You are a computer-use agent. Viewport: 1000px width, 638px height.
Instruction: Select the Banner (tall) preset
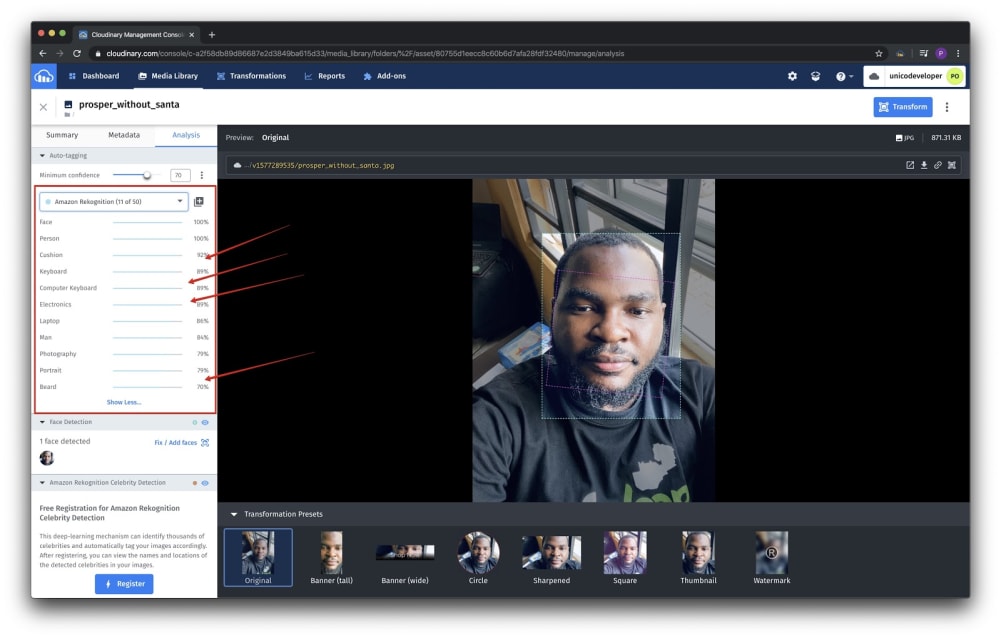pyautogui.click(x=331, y=557)
